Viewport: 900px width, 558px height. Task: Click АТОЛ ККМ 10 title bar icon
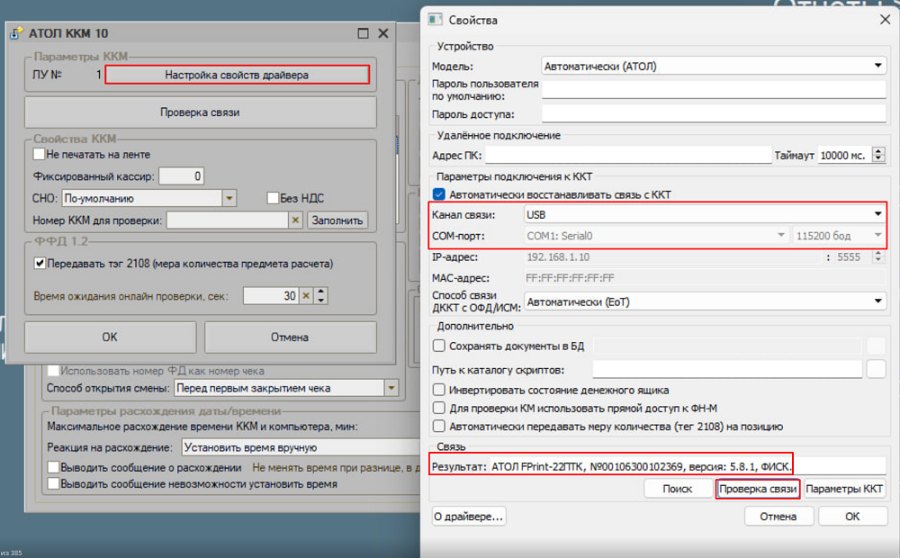16,33
